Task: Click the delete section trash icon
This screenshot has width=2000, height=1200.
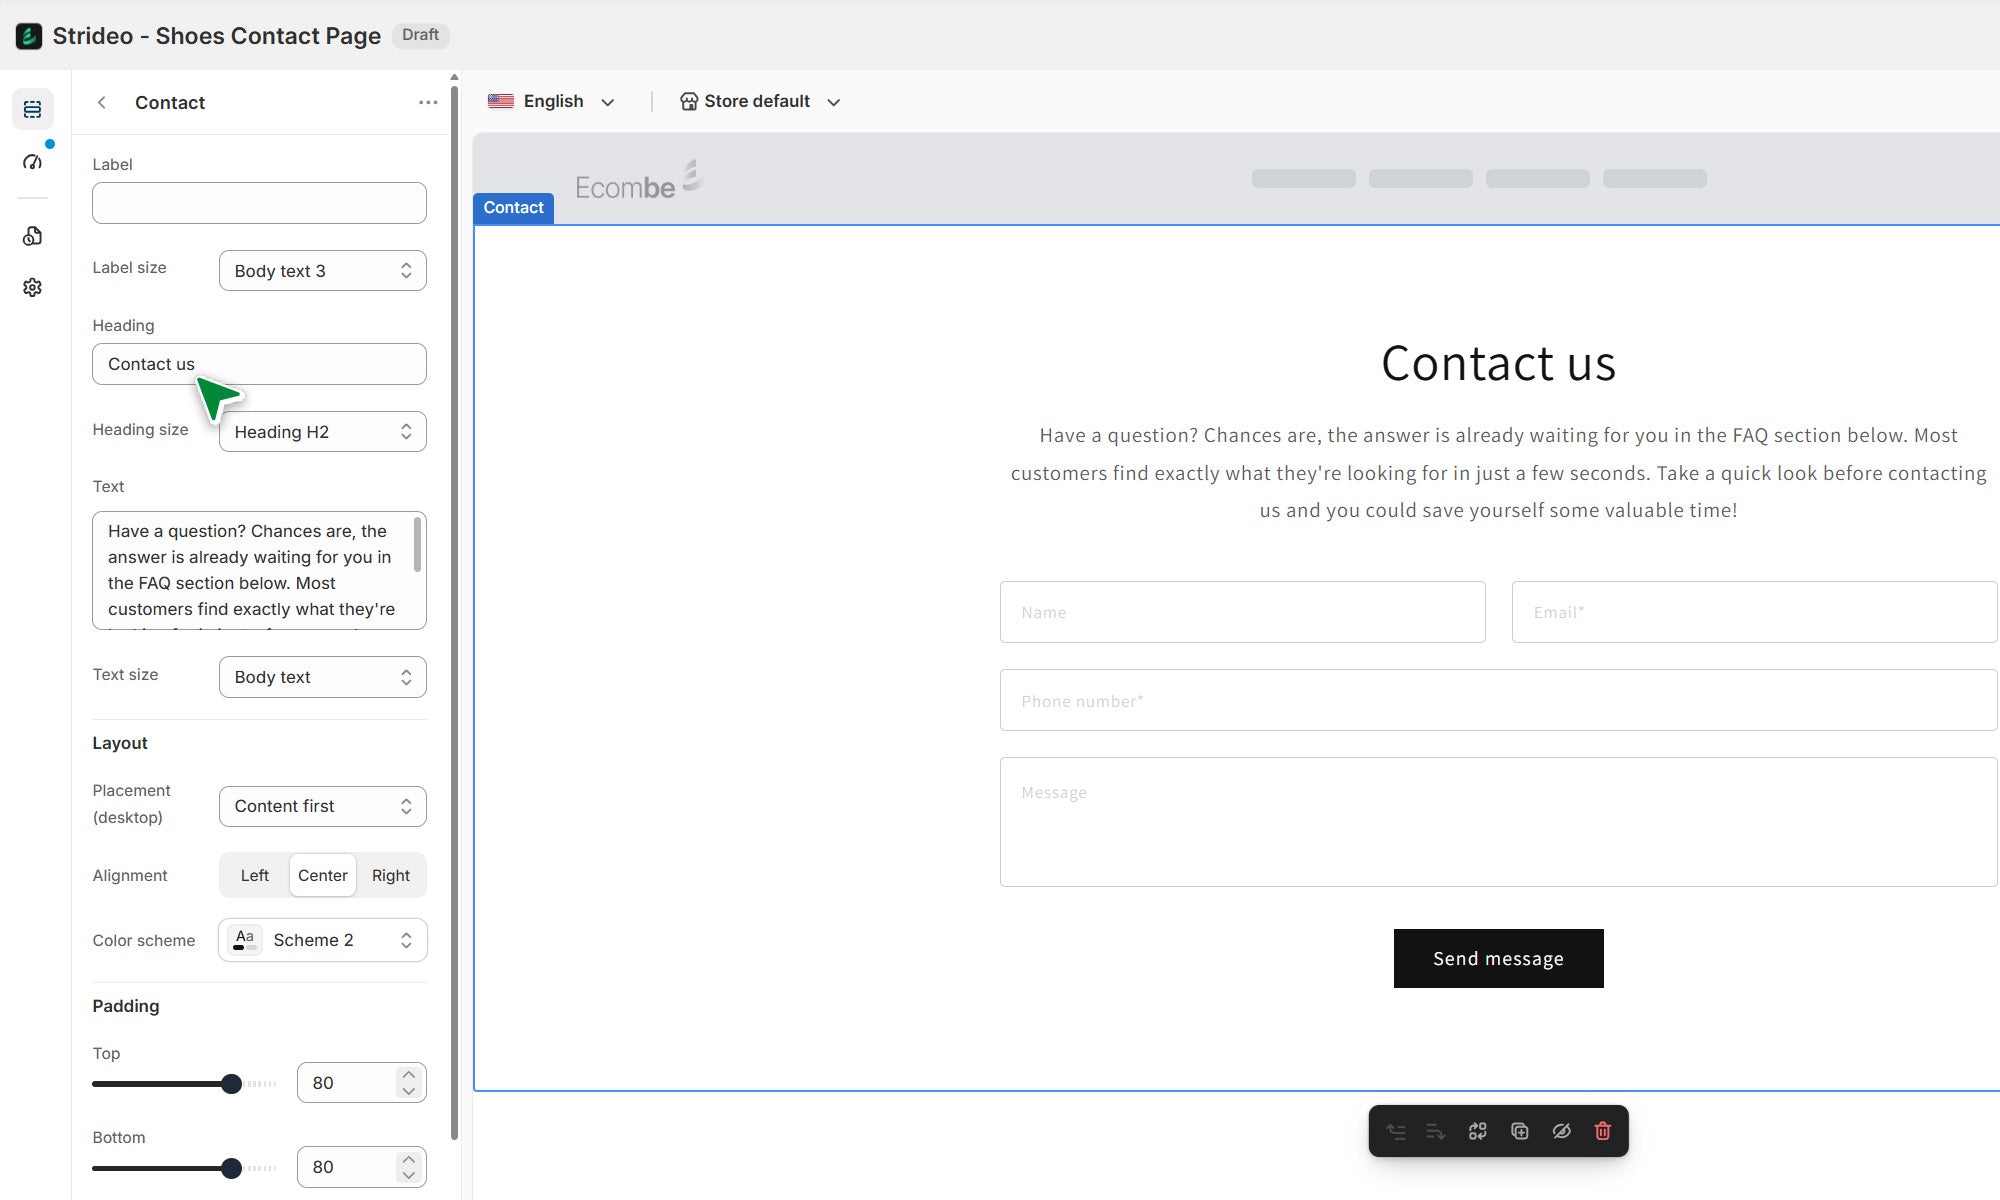Action: (1602, 1131)
